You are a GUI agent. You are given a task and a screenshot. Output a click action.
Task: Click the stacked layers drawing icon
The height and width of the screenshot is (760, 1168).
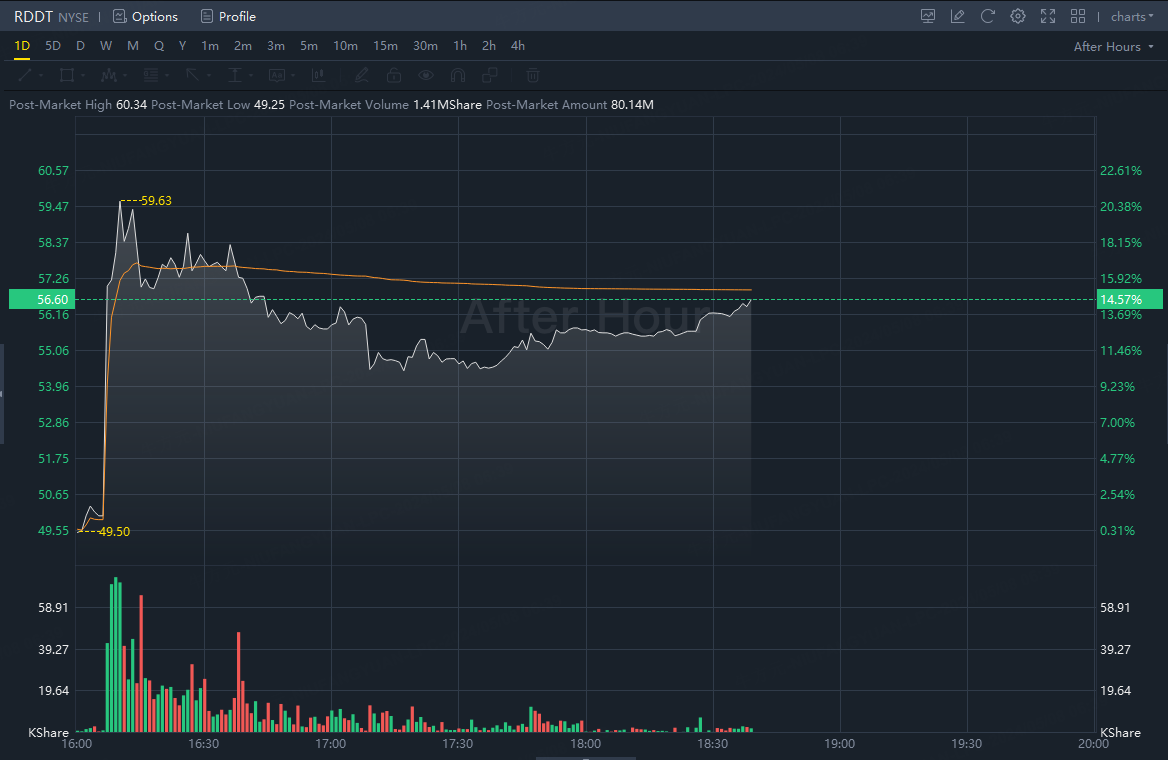(x=489, y=75)
